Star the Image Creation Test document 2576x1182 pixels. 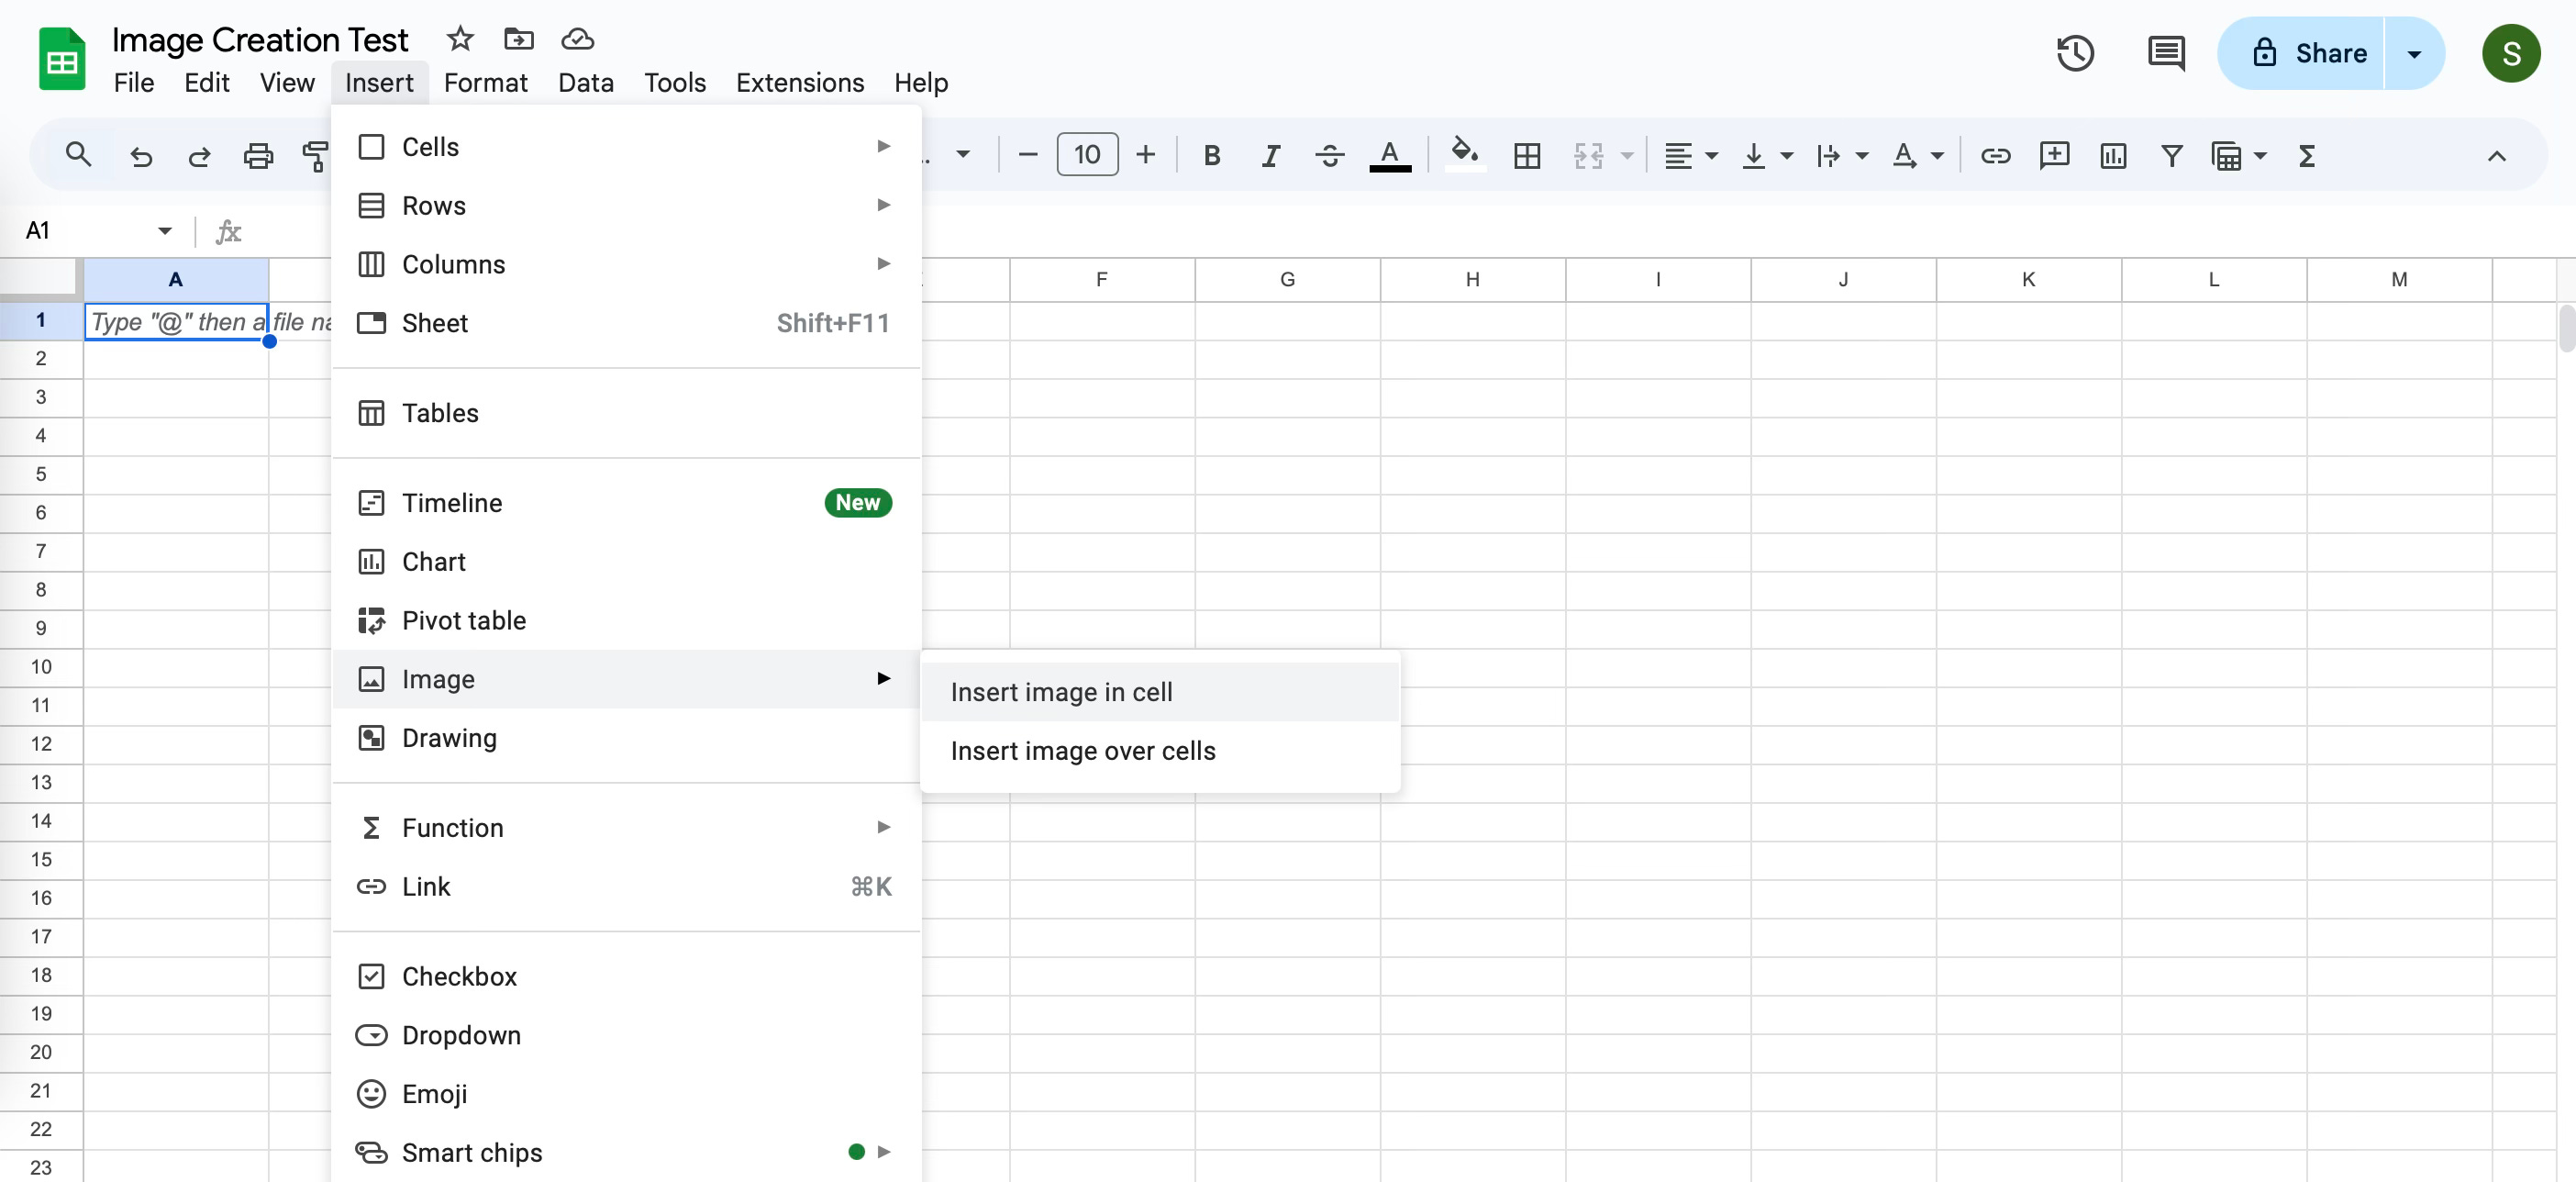459,39
